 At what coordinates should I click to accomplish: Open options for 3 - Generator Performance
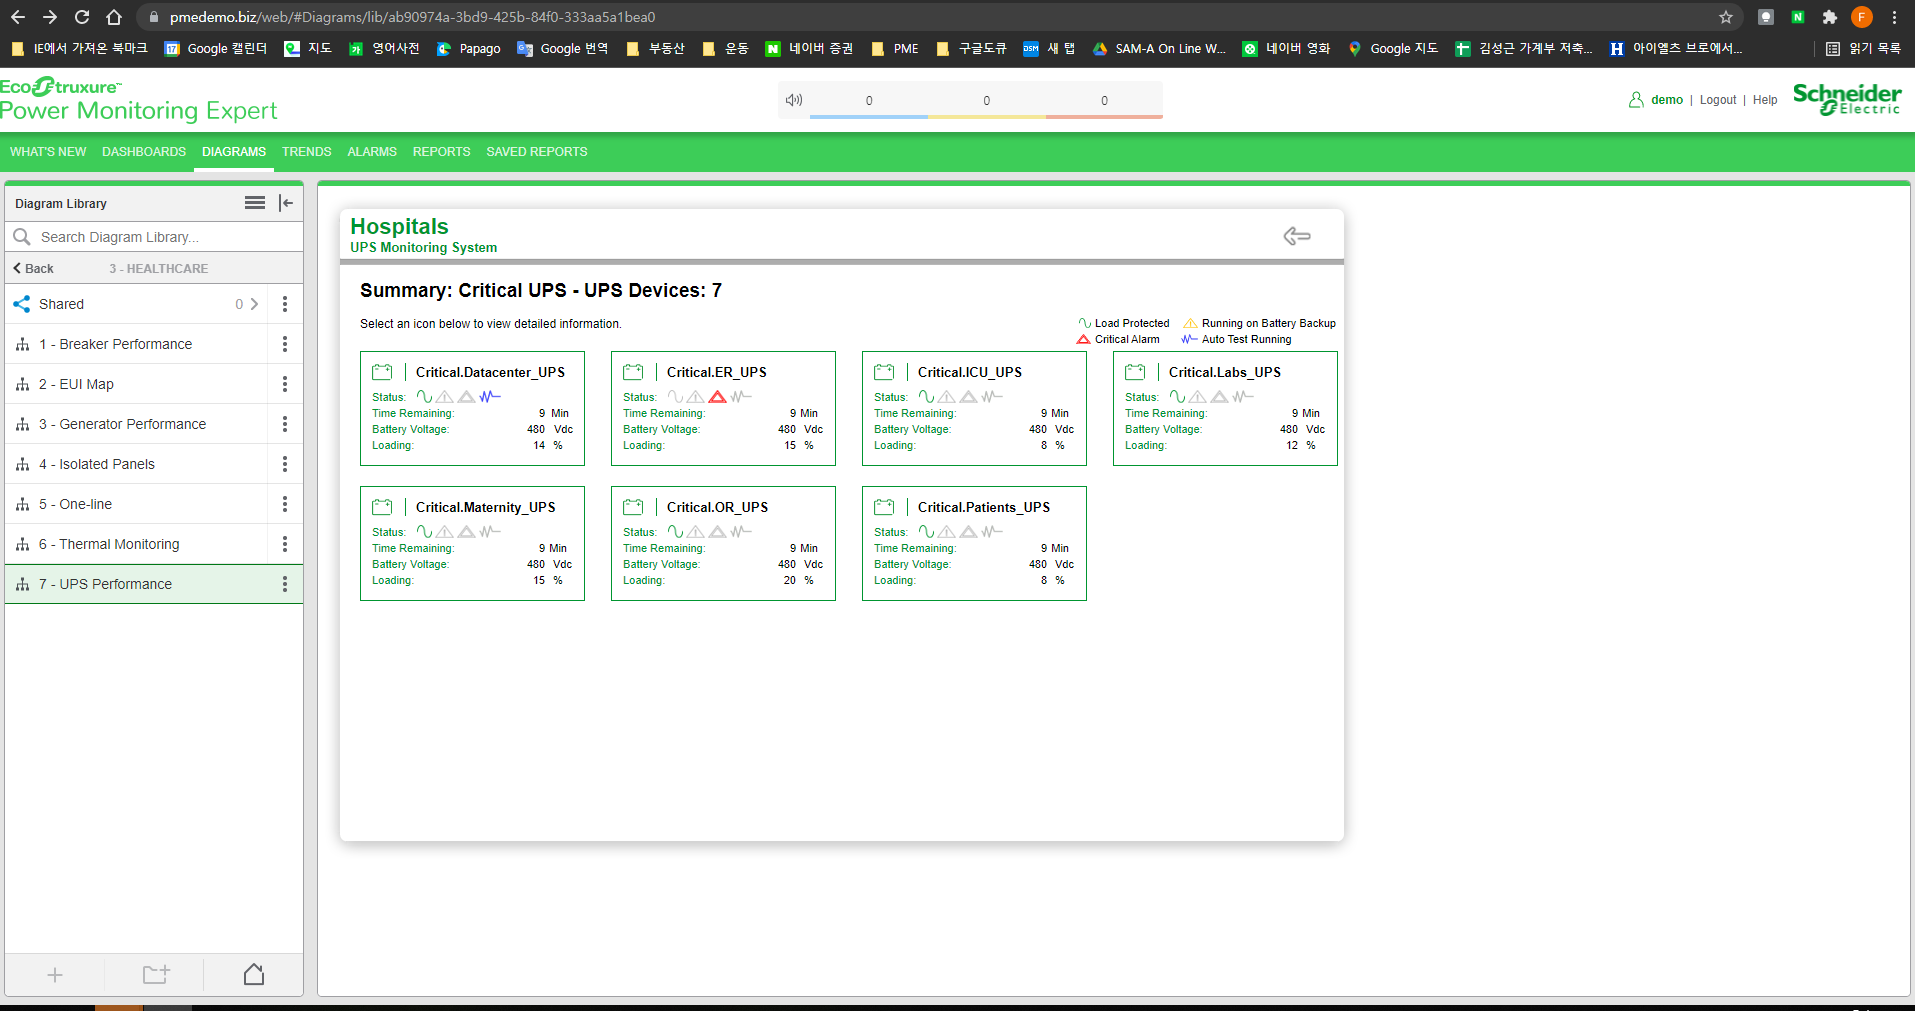(285, 424)
